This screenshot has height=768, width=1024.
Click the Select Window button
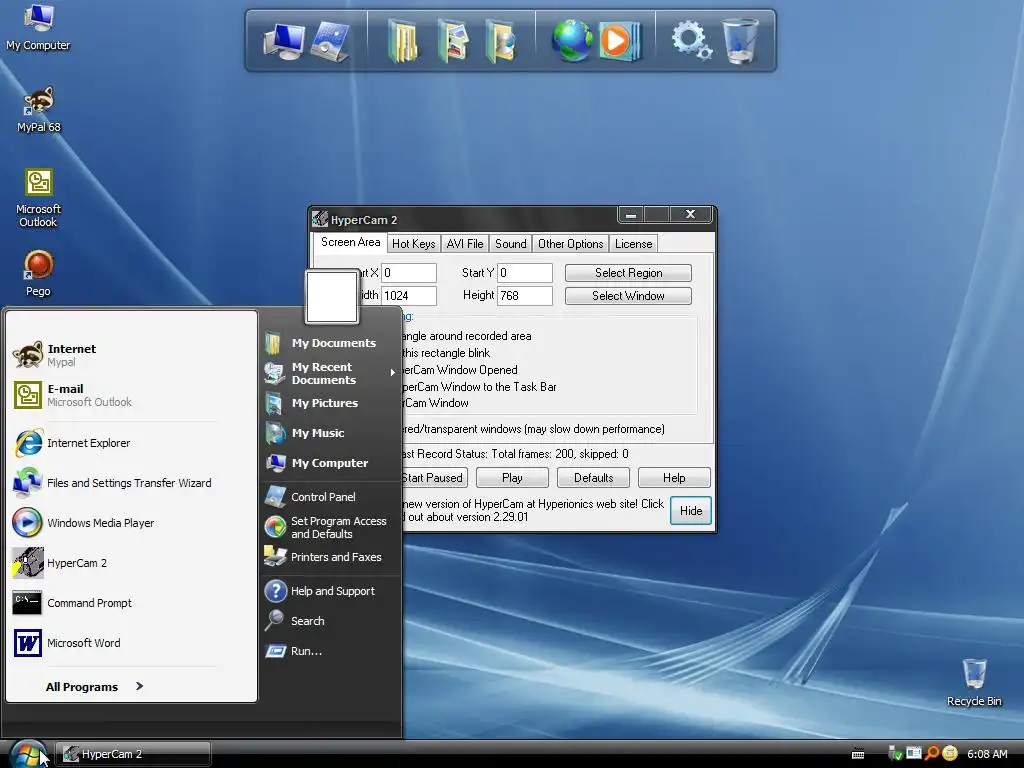coord(628,296)
